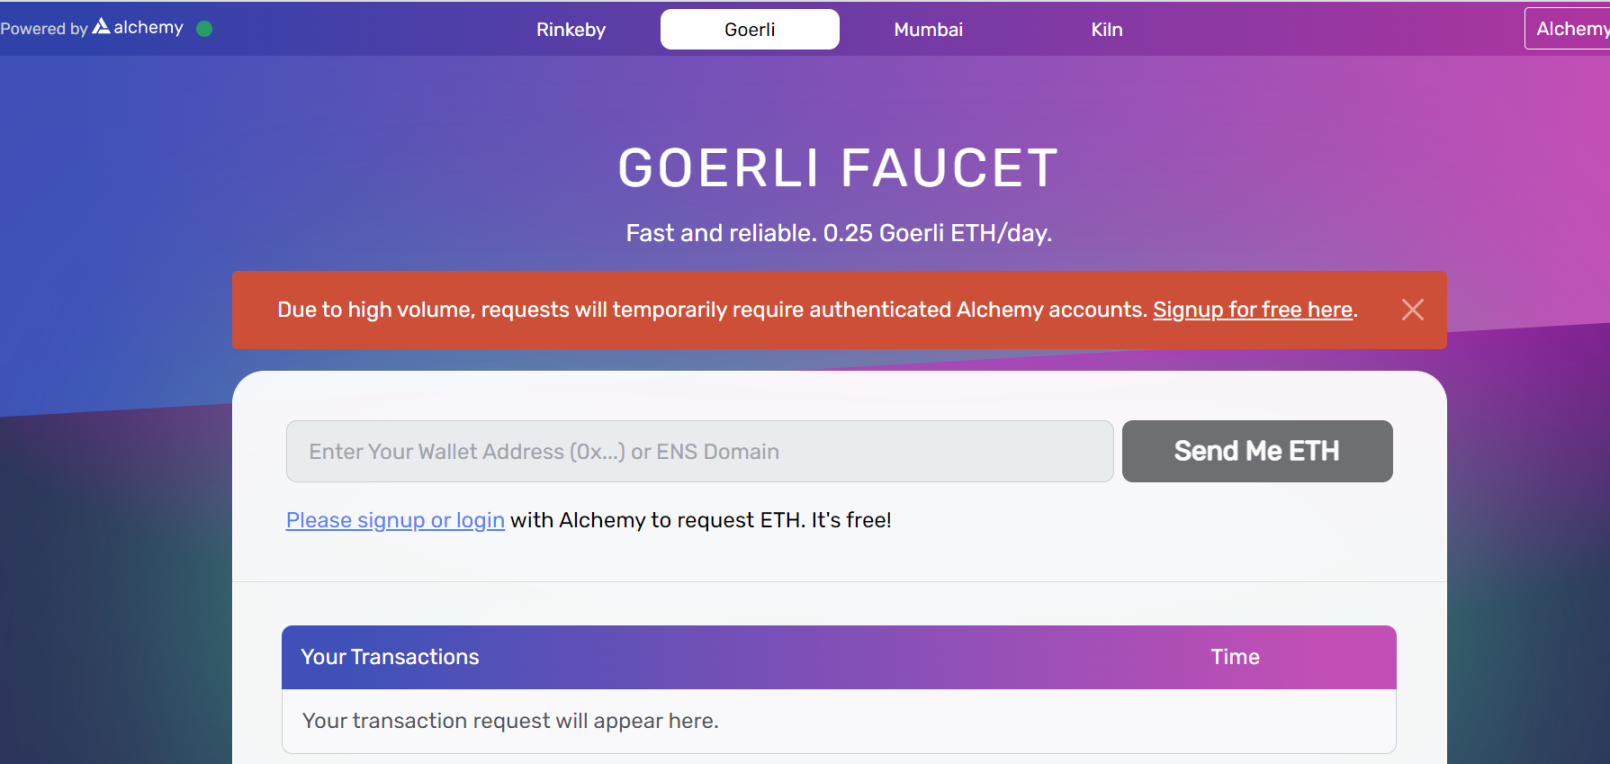Switch to the Rinkeby network tab
This screenshot has height=764, width=1610.
click(571, 30)
